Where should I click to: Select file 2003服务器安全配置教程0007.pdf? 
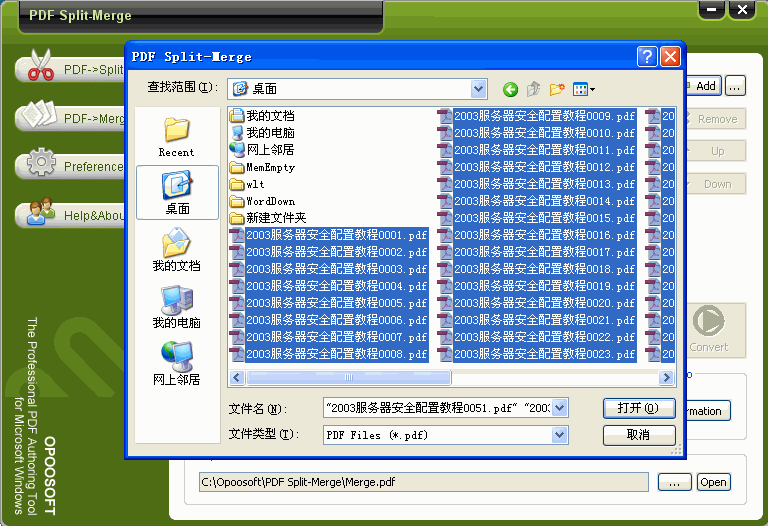click(x=329, y=337)
